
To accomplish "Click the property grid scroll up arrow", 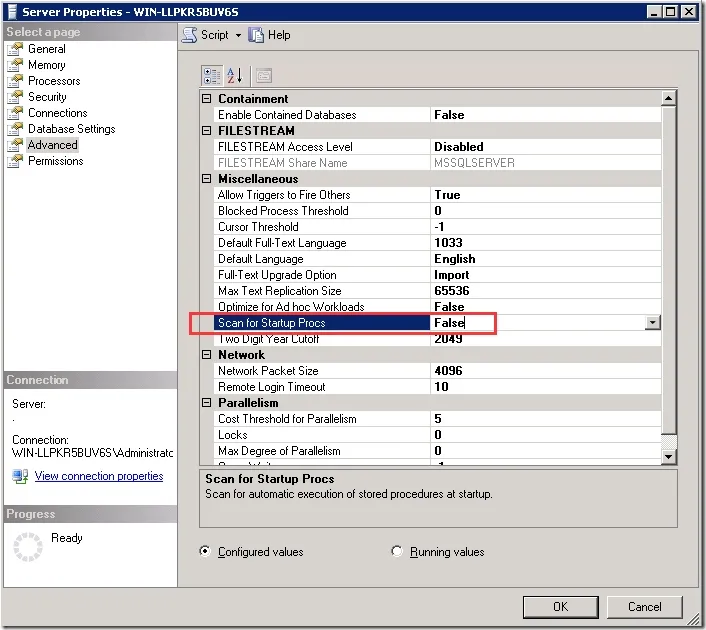I will click(x=669, y=98).
